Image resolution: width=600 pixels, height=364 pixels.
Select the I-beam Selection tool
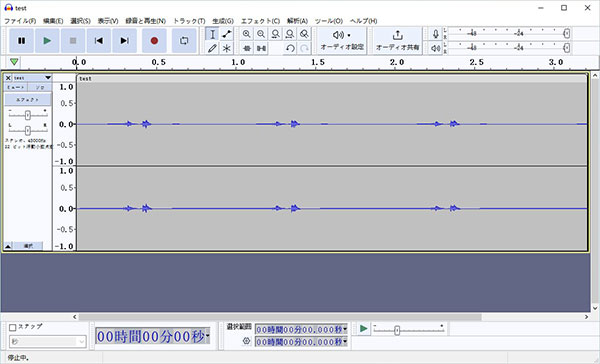(212, 34)
